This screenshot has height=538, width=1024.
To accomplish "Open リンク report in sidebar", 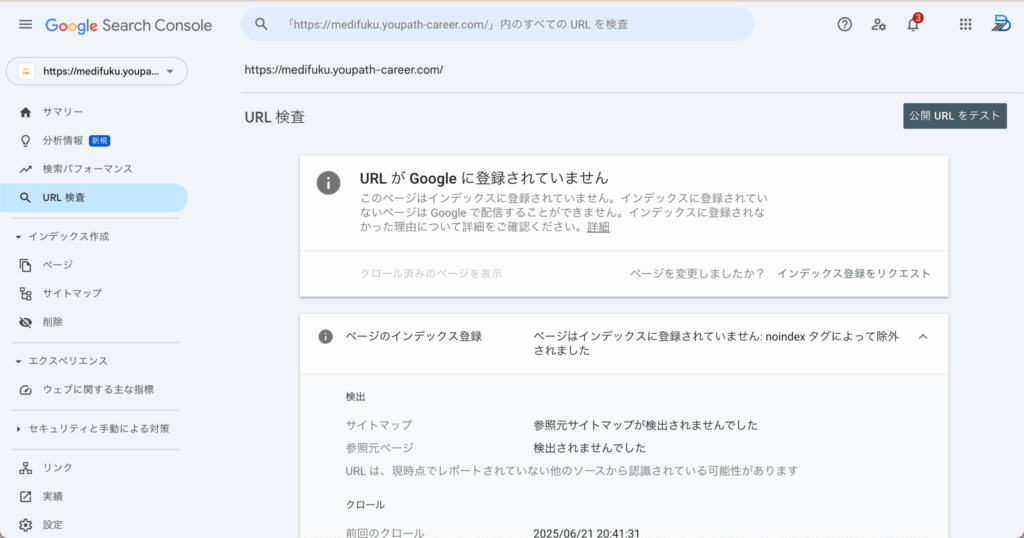I will point(94,468).
